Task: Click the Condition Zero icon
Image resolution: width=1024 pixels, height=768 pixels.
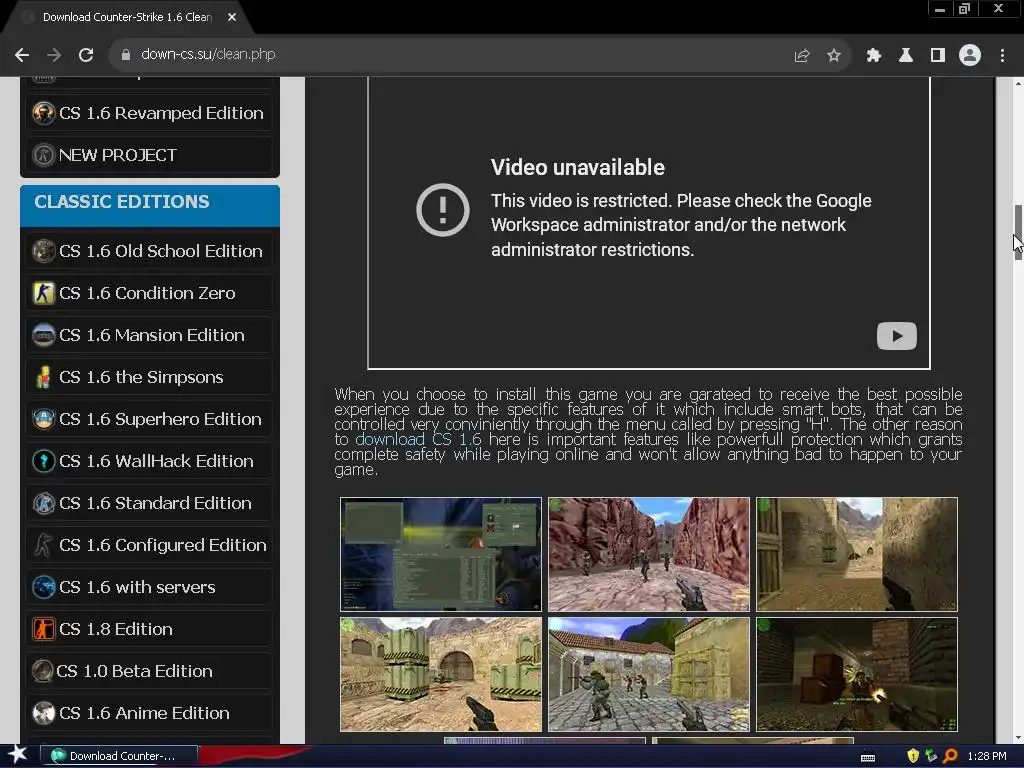Action: pos(43,293)
